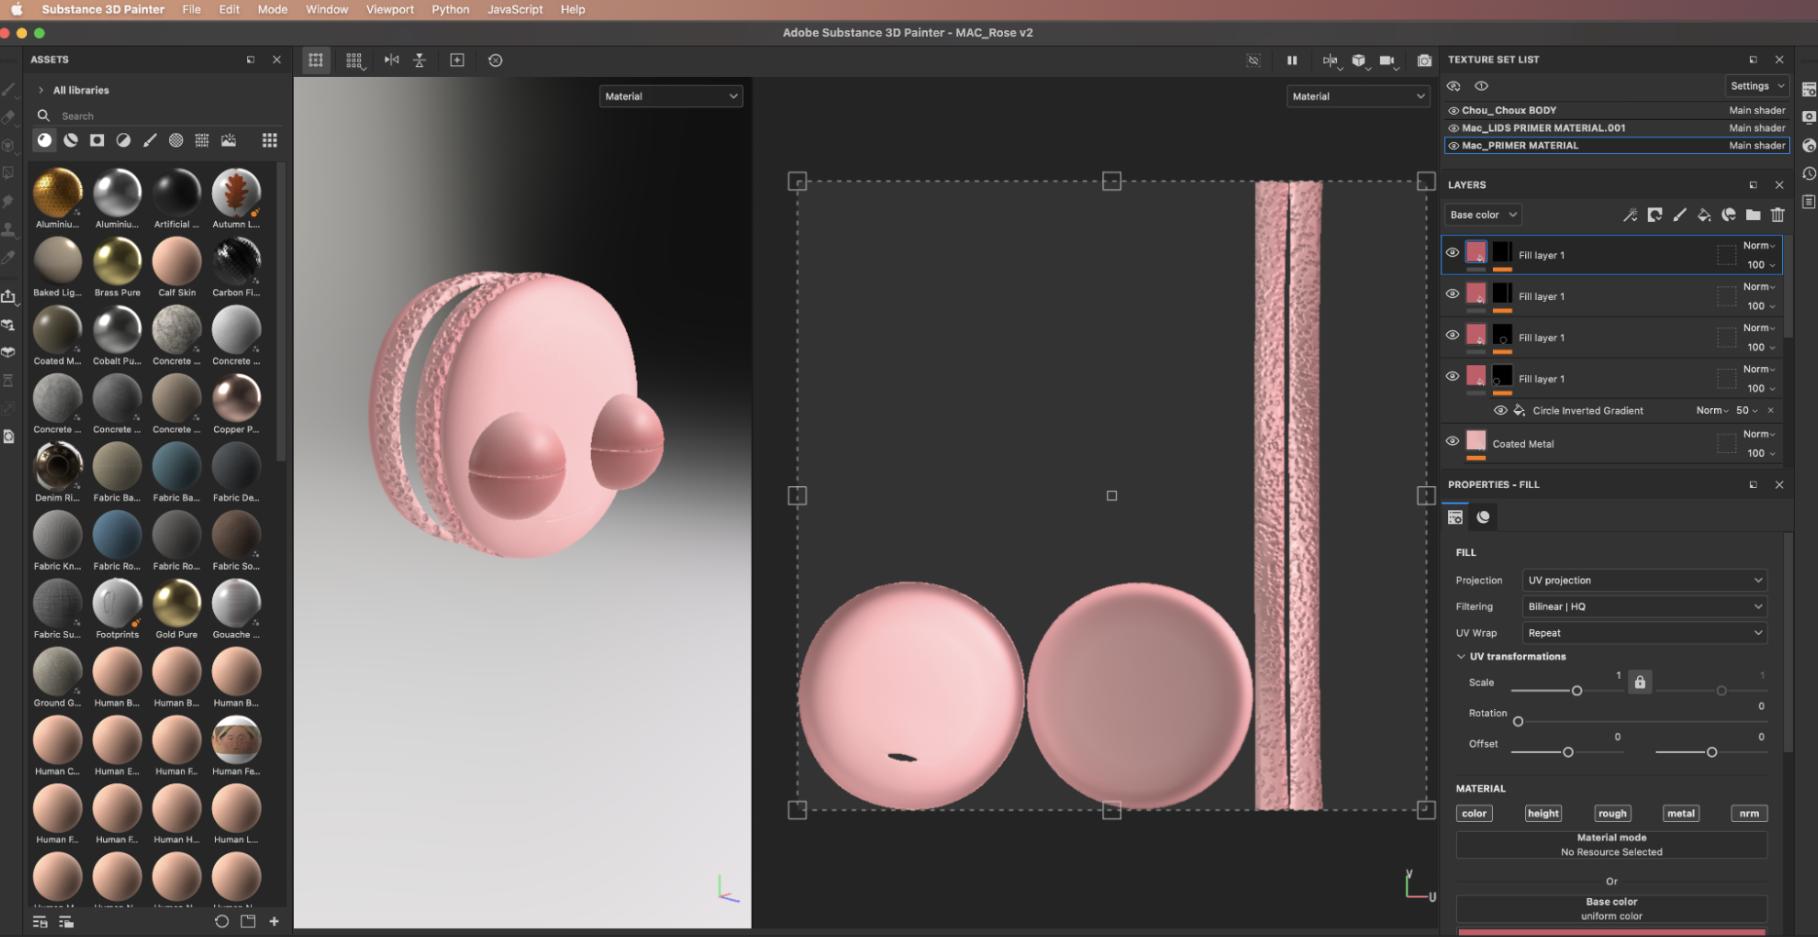Click the Settings button in Texture Set List
The image size is (1818, 937).
[1757, 86]
